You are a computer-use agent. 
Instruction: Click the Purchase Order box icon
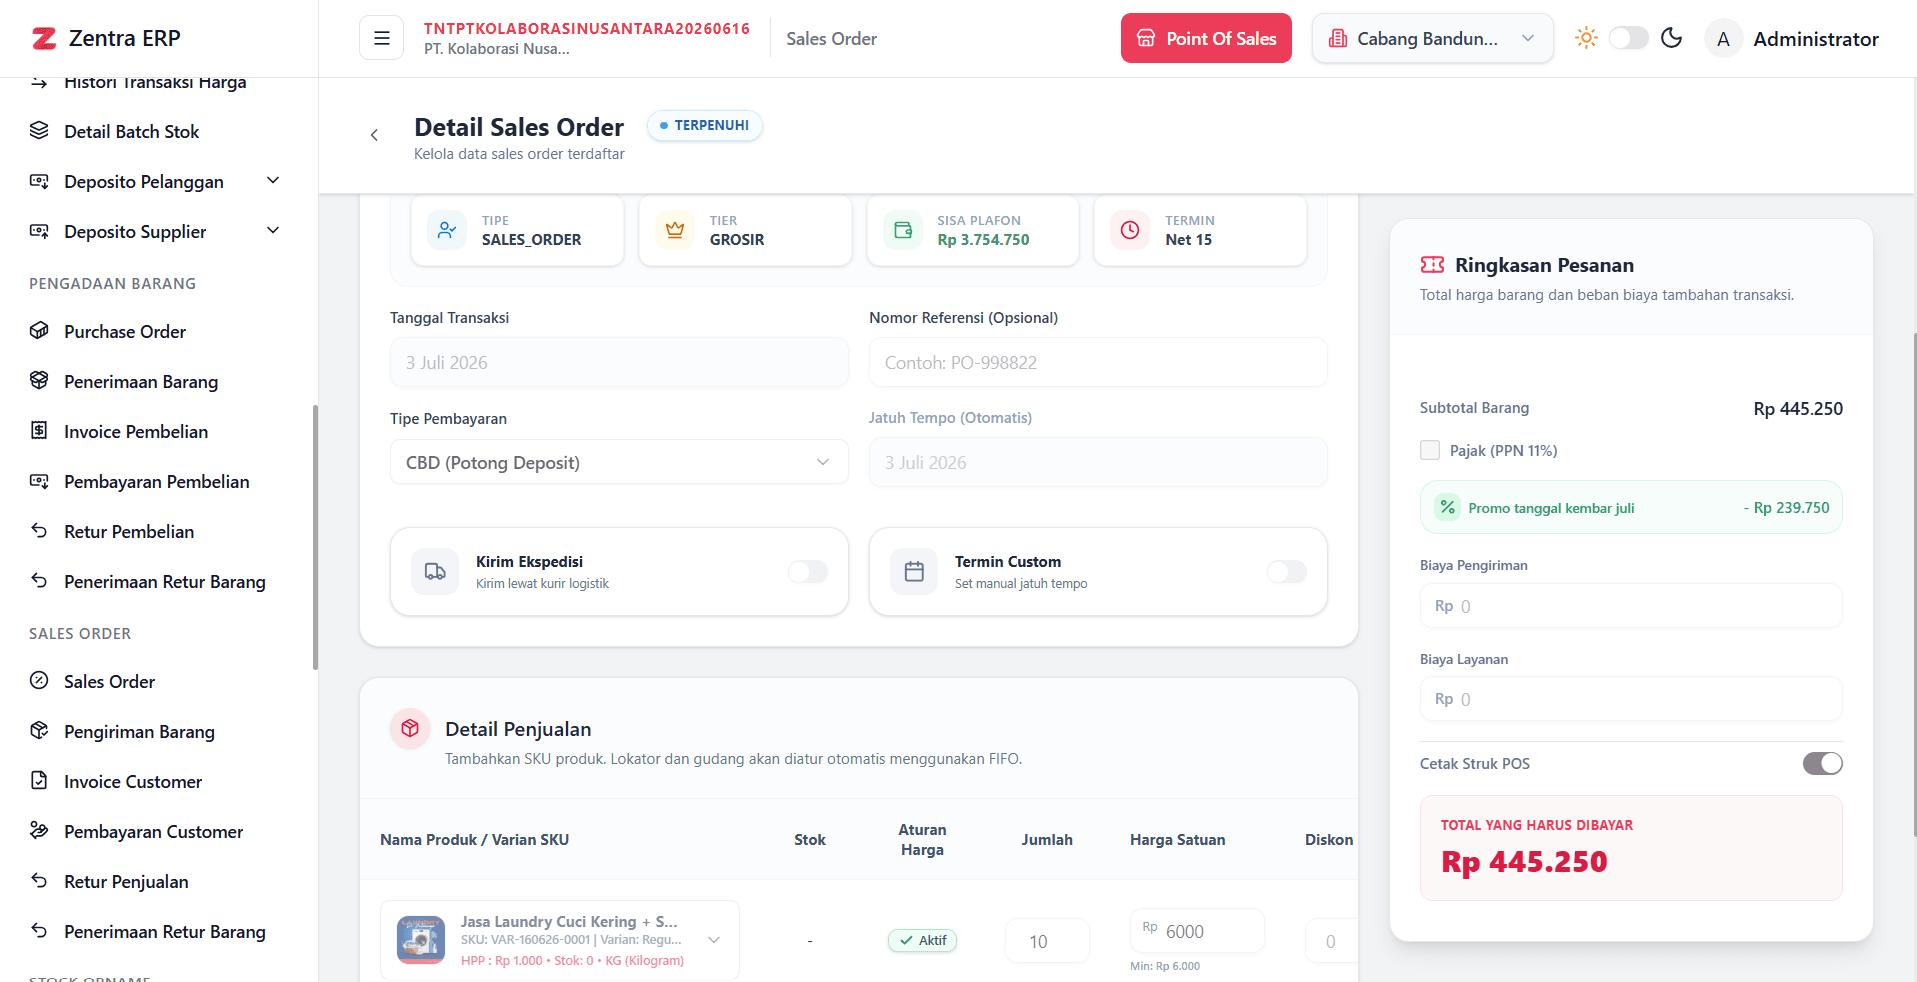39,331
